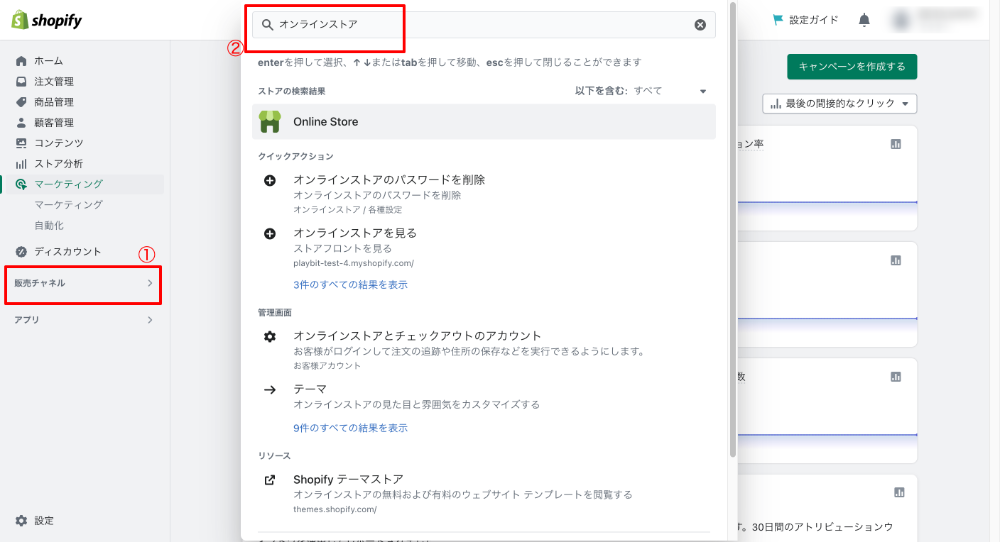This screenshot has width=1000, height=542.
Task: Open 自動化 sub-item
Action: click(49, 225)
